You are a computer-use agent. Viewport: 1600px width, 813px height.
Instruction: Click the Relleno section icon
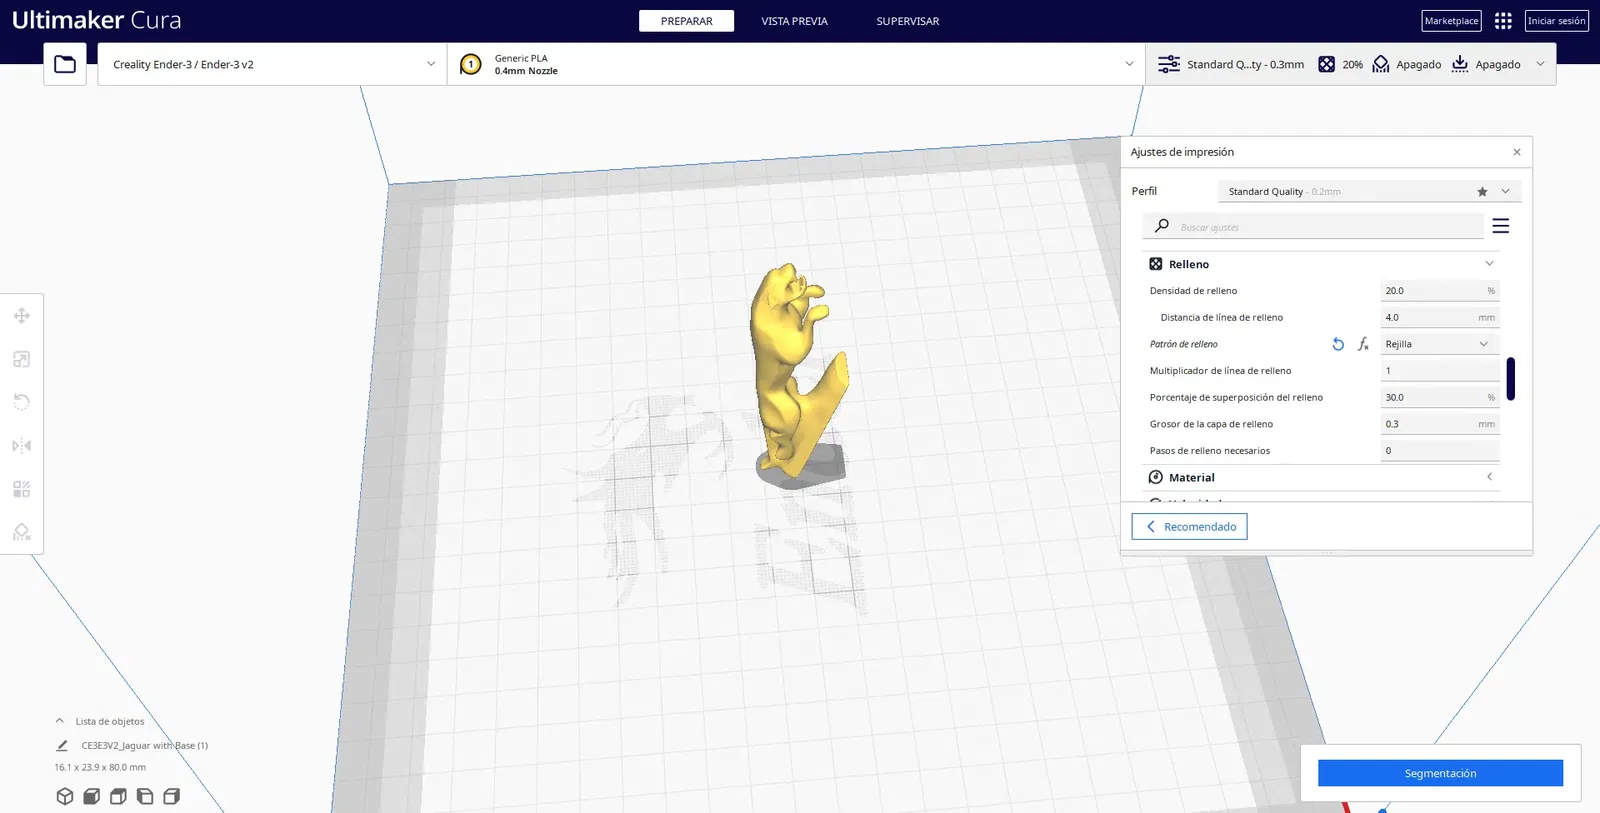click(x=1156, y=264)
